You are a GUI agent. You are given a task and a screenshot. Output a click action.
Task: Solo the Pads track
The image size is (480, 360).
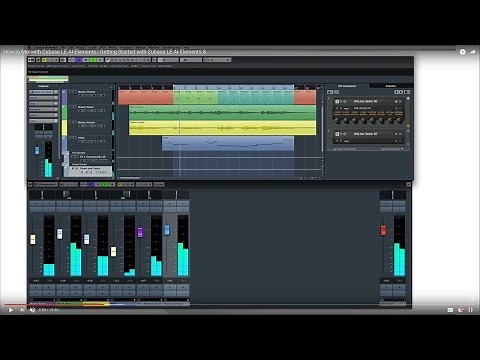click(x=75, y=137)
